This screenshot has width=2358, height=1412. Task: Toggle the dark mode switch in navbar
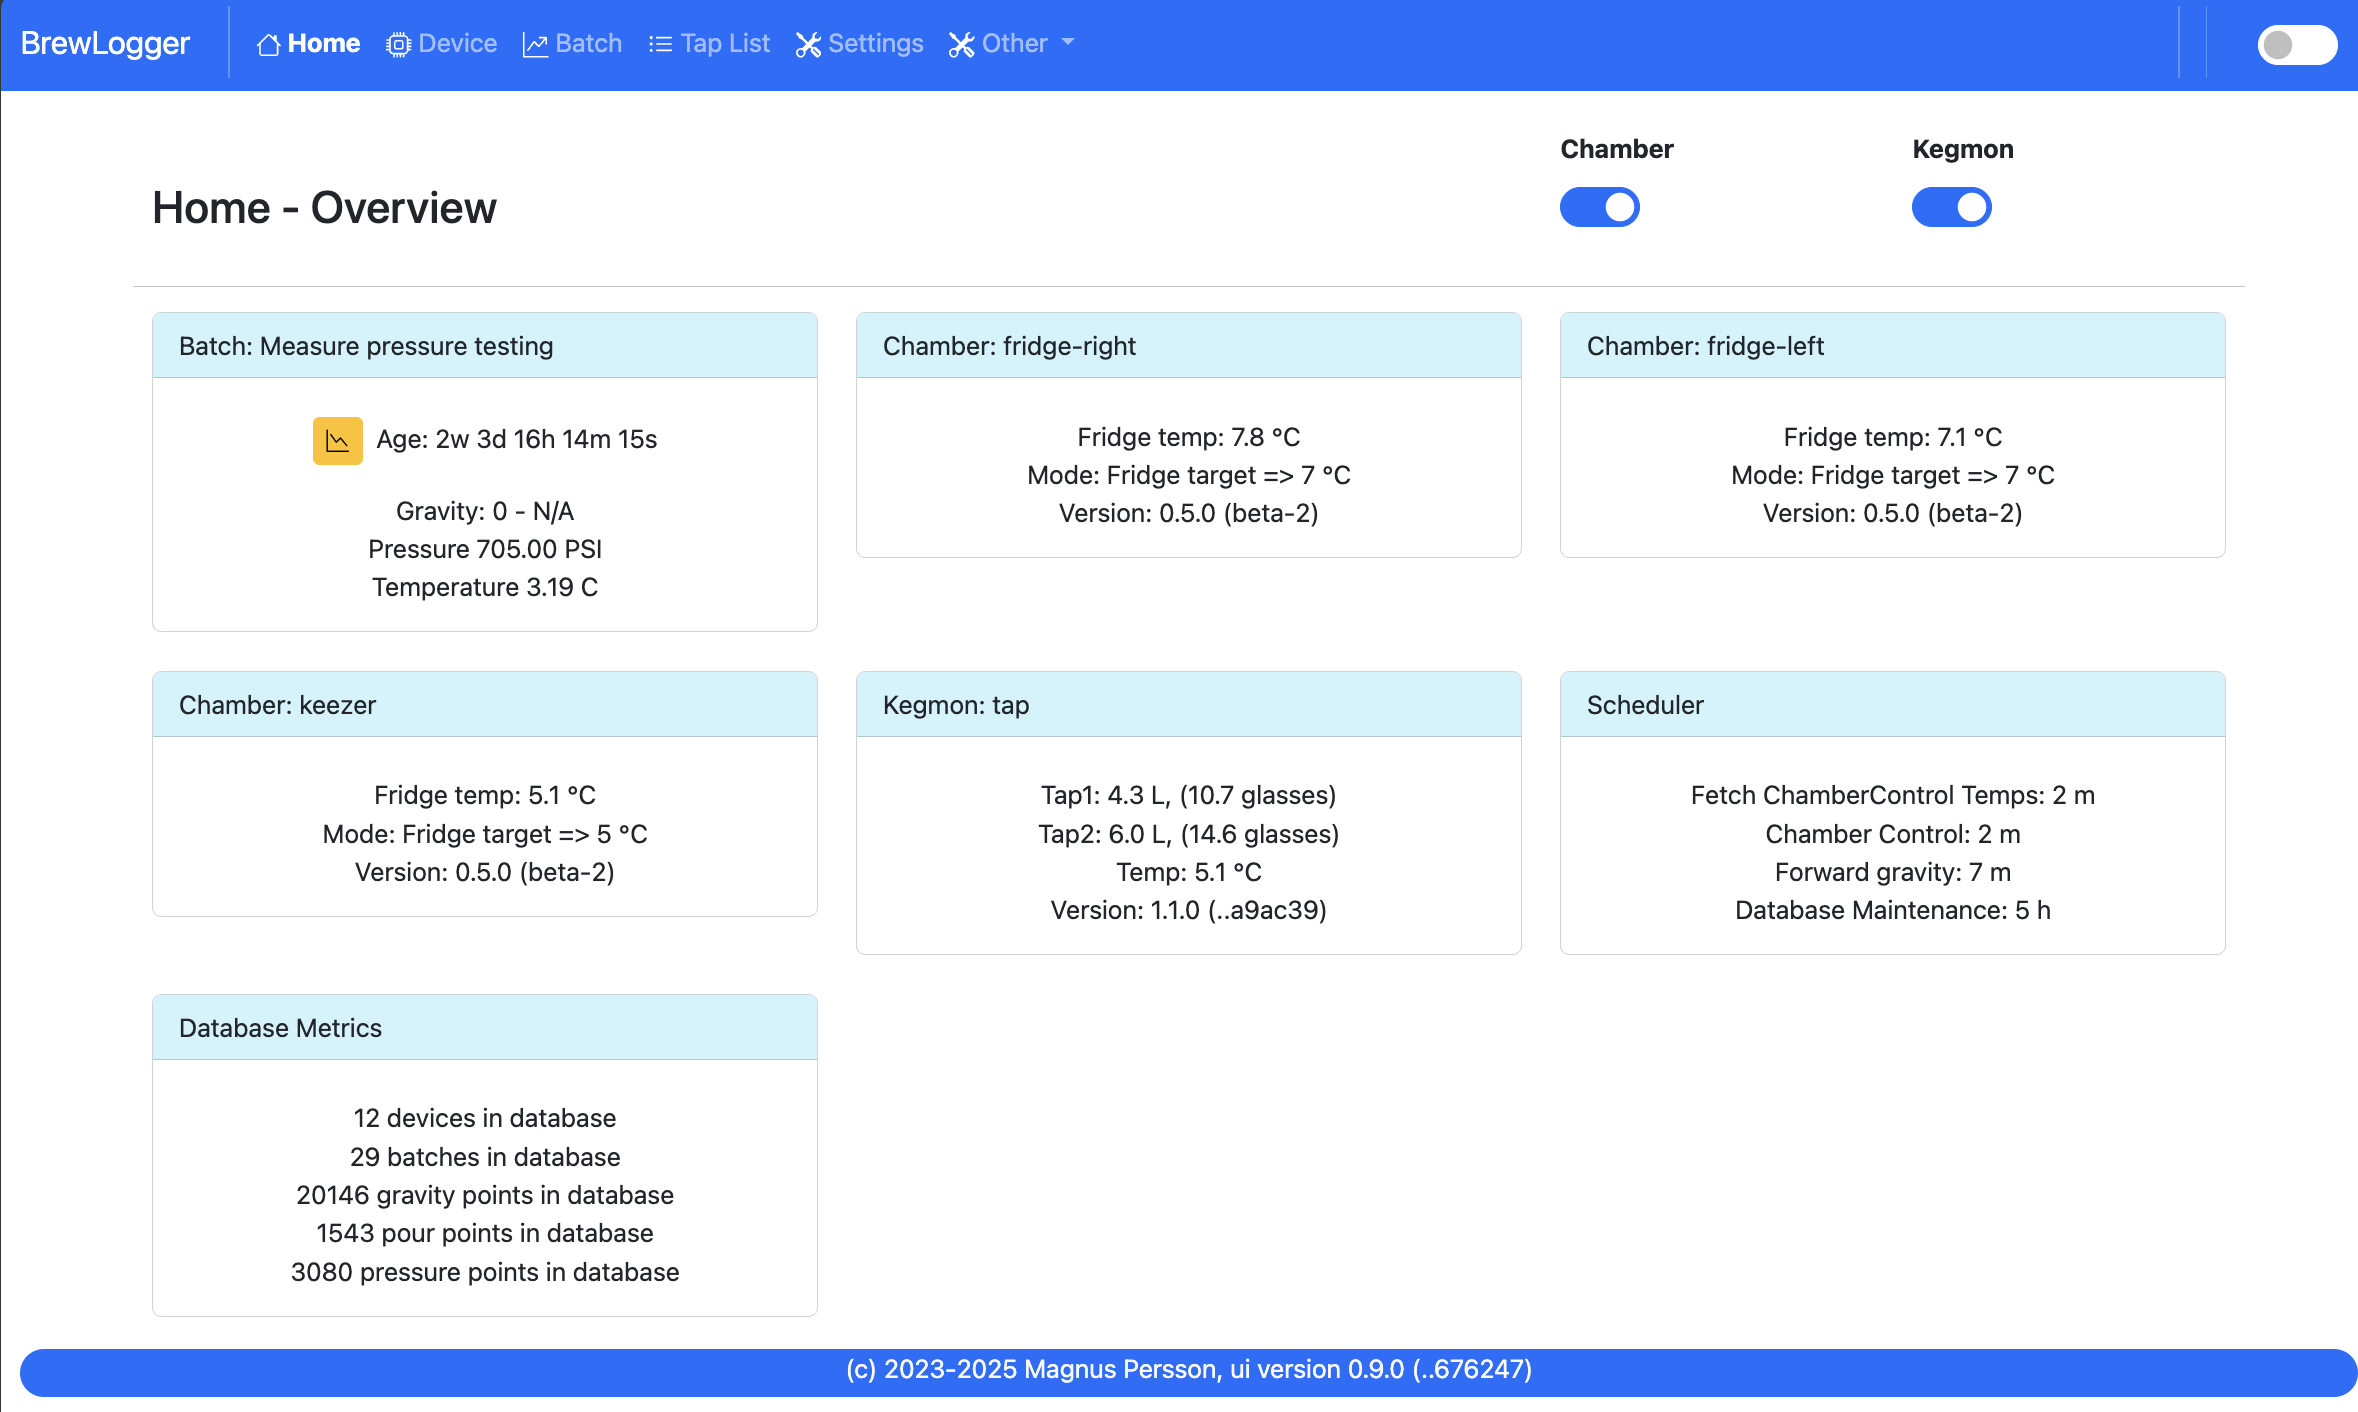click(2296, 45)
